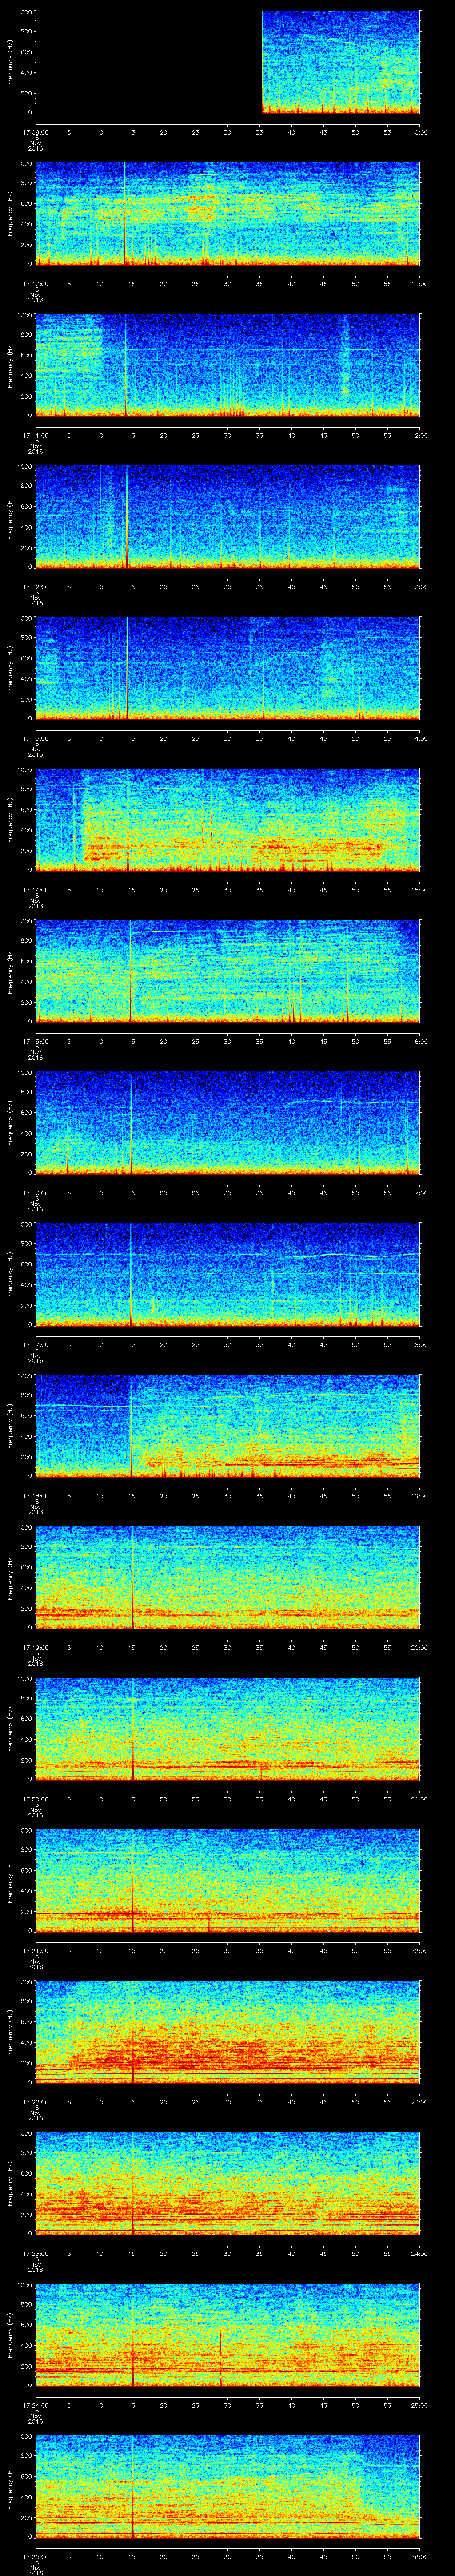This screenshot has height=2576, width=455.
Task: Select the '17:17:00' time axis label
Action: (36, 1344)
